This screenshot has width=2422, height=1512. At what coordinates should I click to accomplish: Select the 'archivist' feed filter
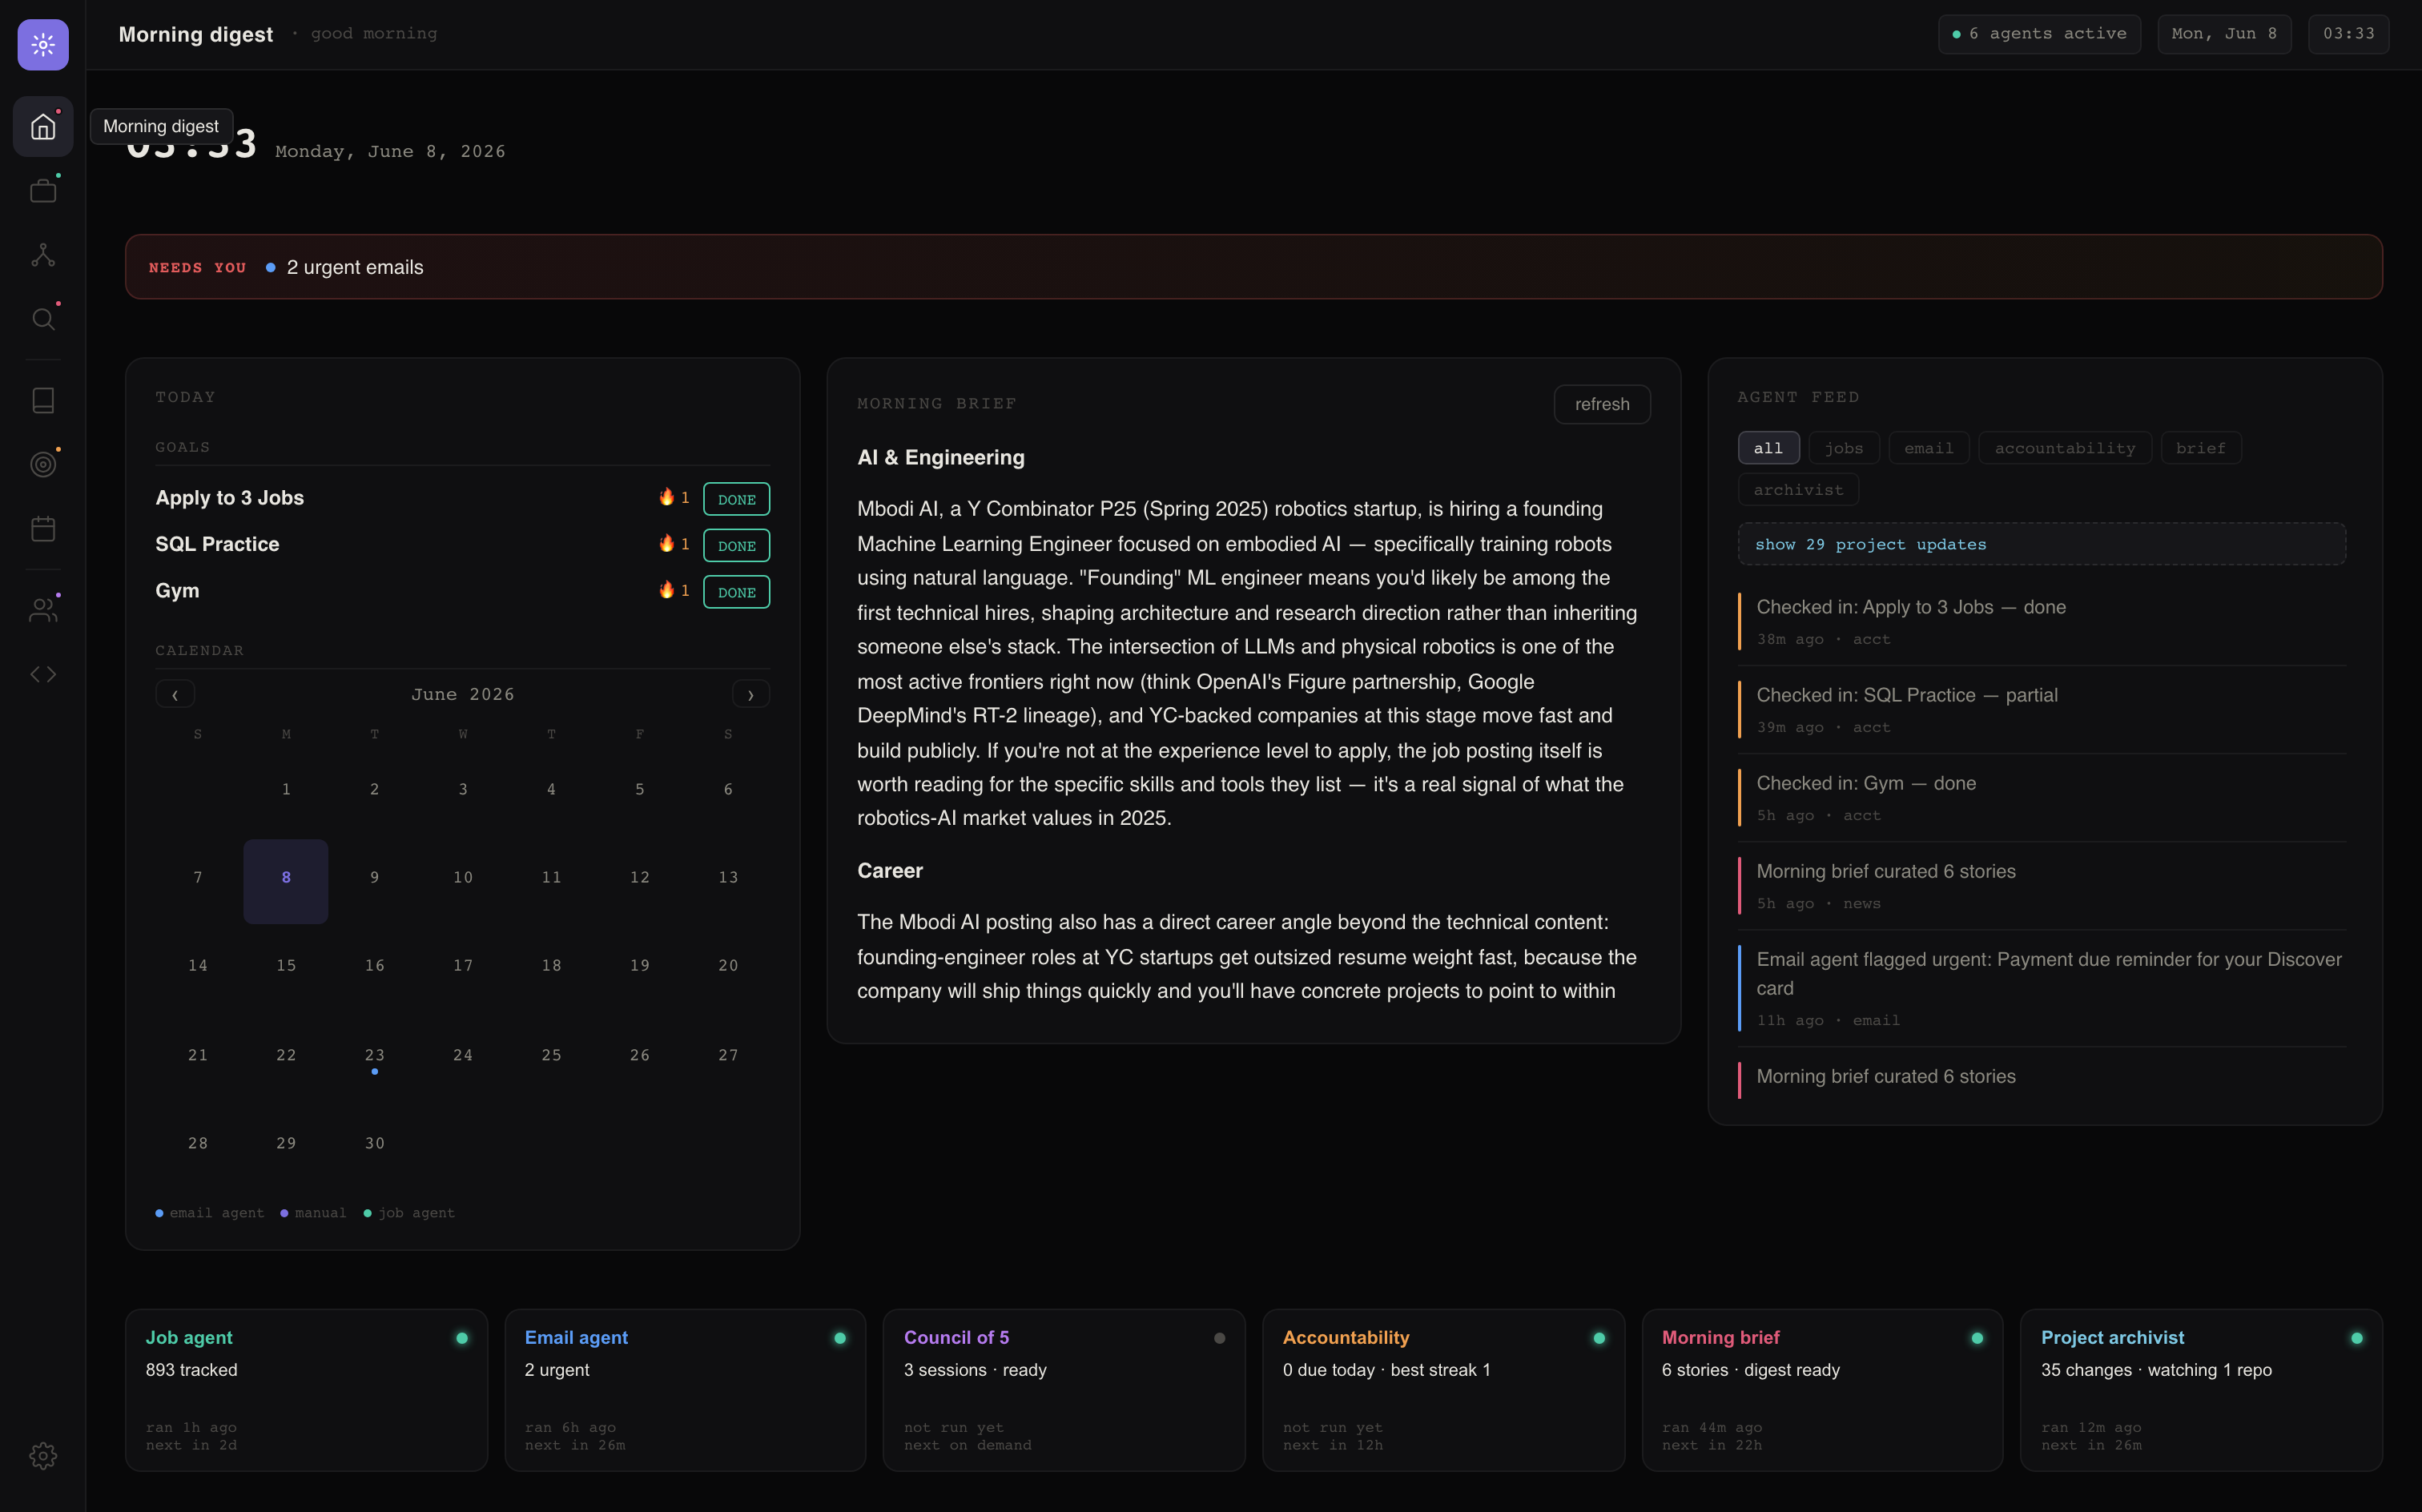1797,490
